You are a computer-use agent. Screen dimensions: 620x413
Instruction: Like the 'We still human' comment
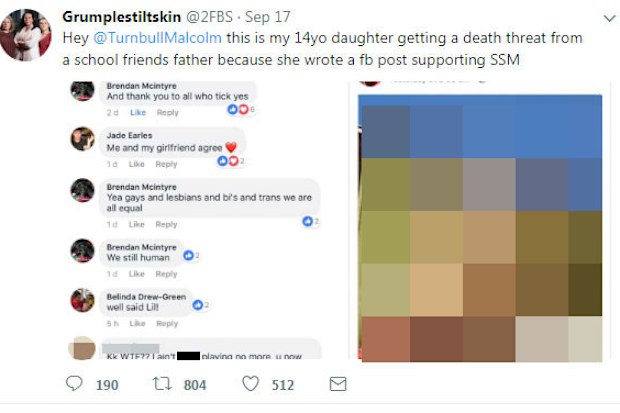(136, 274)
